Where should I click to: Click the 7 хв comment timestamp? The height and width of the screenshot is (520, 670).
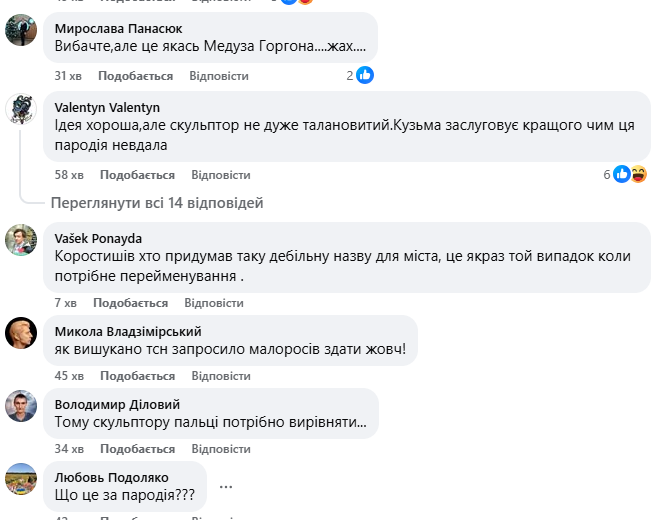coord(65,303)
